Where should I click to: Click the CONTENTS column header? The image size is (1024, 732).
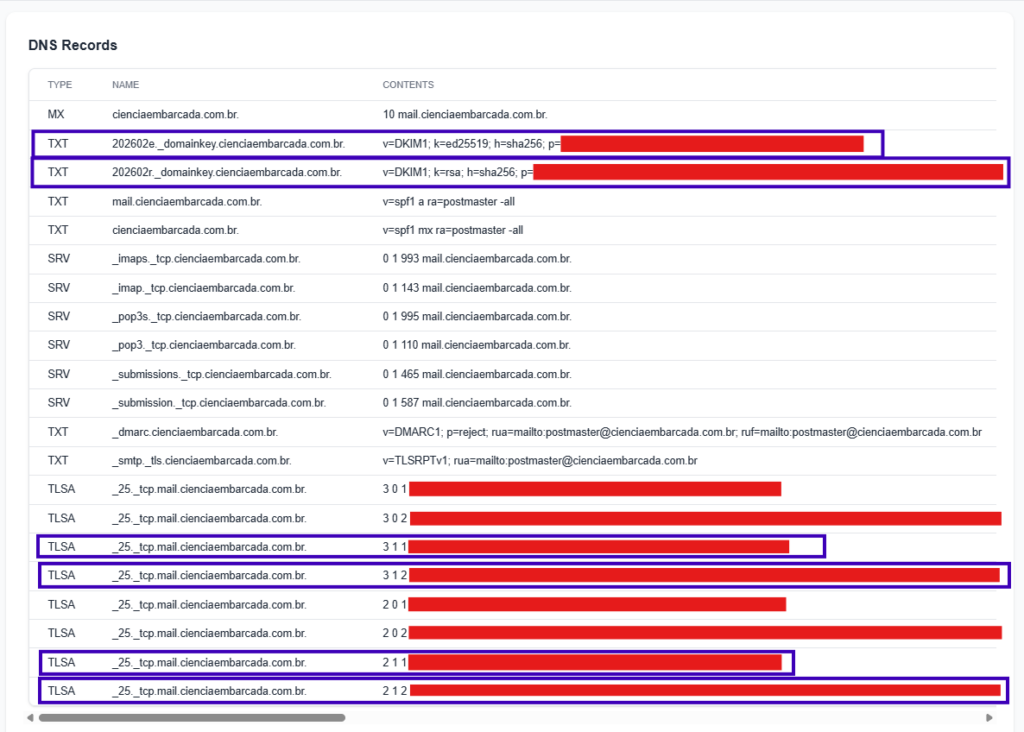(408, 85)
